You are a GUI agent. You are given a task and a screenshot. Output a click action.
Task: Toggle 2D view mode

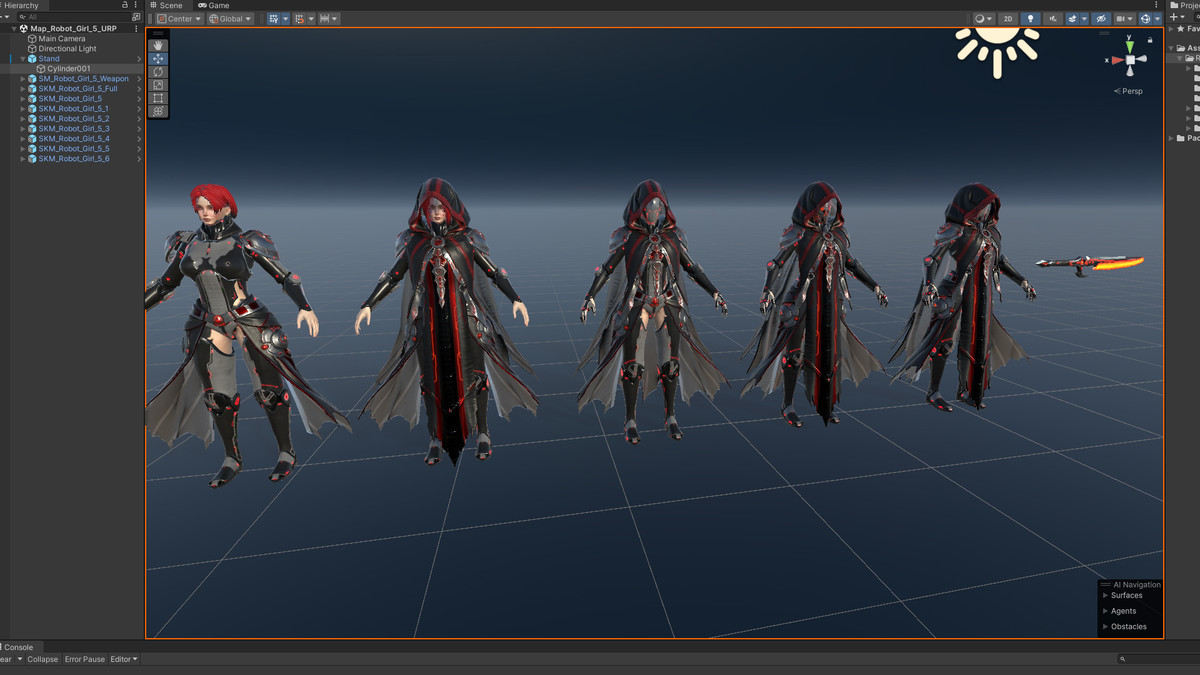(x=1008, y=19)
